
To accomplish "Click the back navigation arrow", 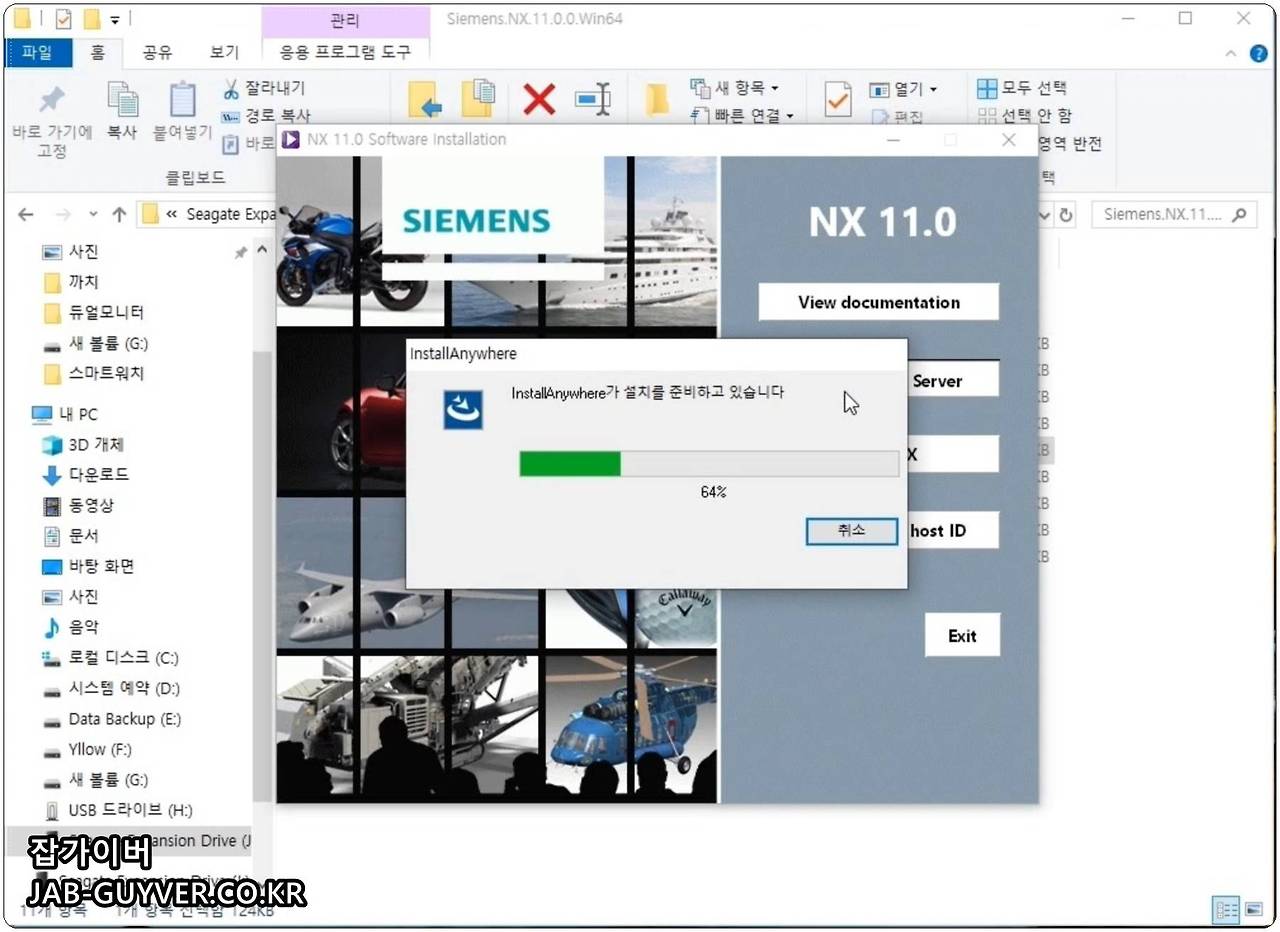I will click(24, 214).
